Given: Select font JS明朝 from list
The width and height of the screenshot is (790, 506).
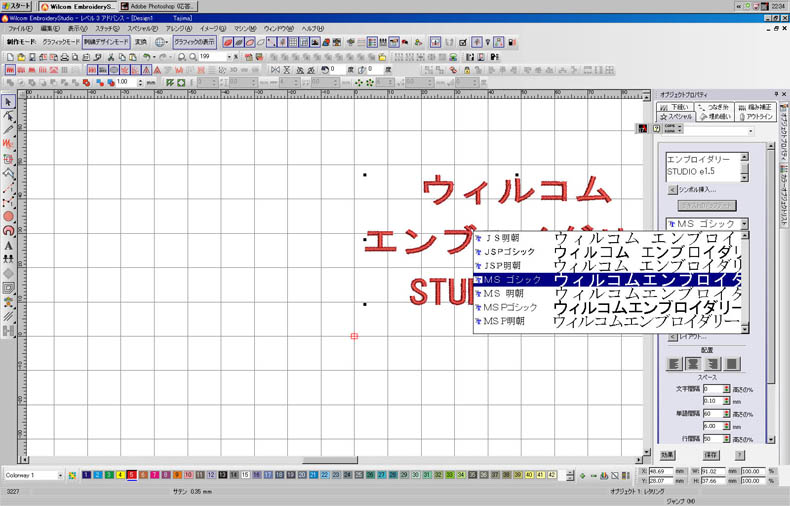Looking at the screenshot, I should (x=607, y=238).
